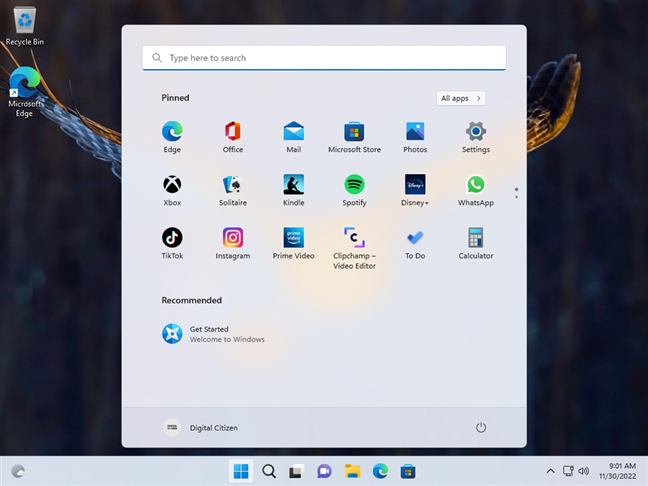
Task: Open the Calculator app
Action: coord(476,244)
